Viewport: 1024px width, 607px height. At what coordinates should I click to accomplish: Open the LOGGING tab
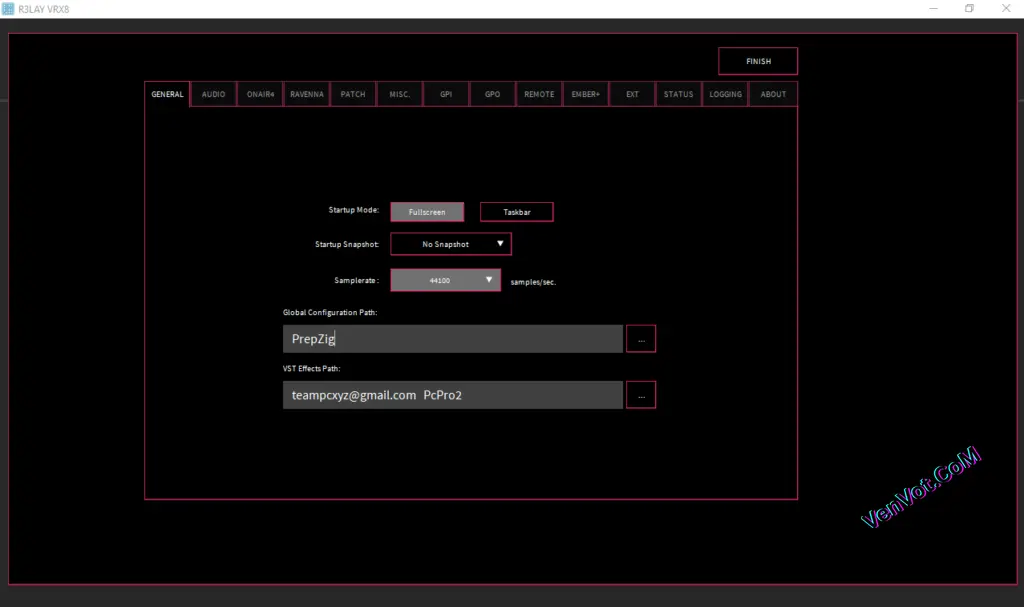(726, 94)
